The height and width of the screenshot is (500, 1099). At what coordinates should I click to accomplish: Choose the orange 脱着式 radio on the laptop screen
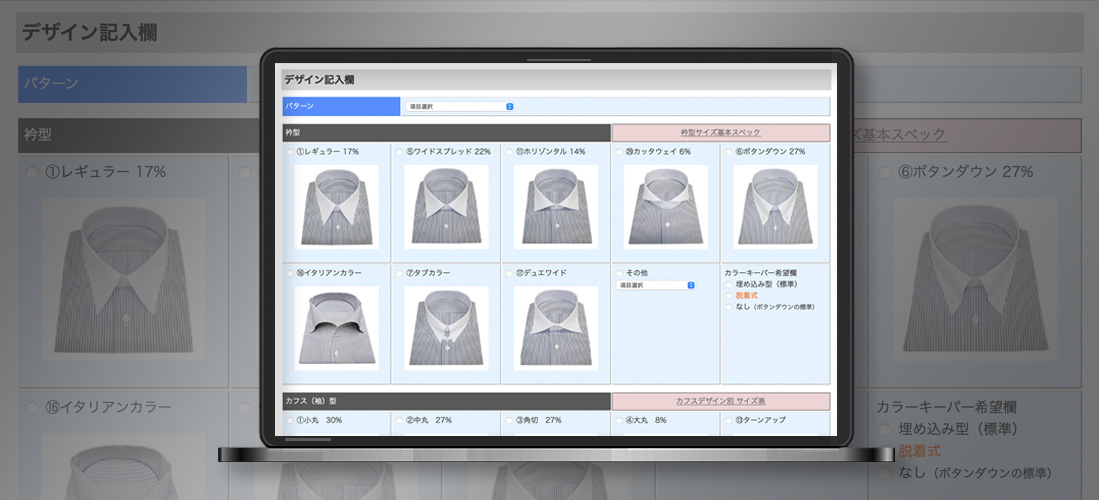[729, 295]
